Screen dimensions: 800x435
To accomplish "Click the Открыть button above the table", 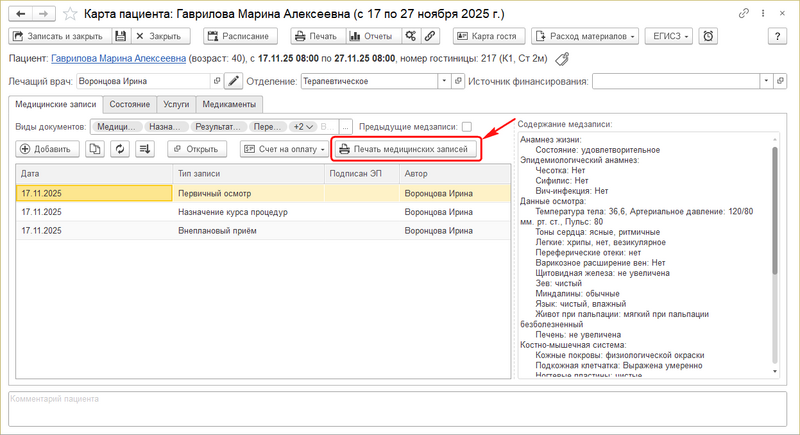I will [x=196, y=149].
